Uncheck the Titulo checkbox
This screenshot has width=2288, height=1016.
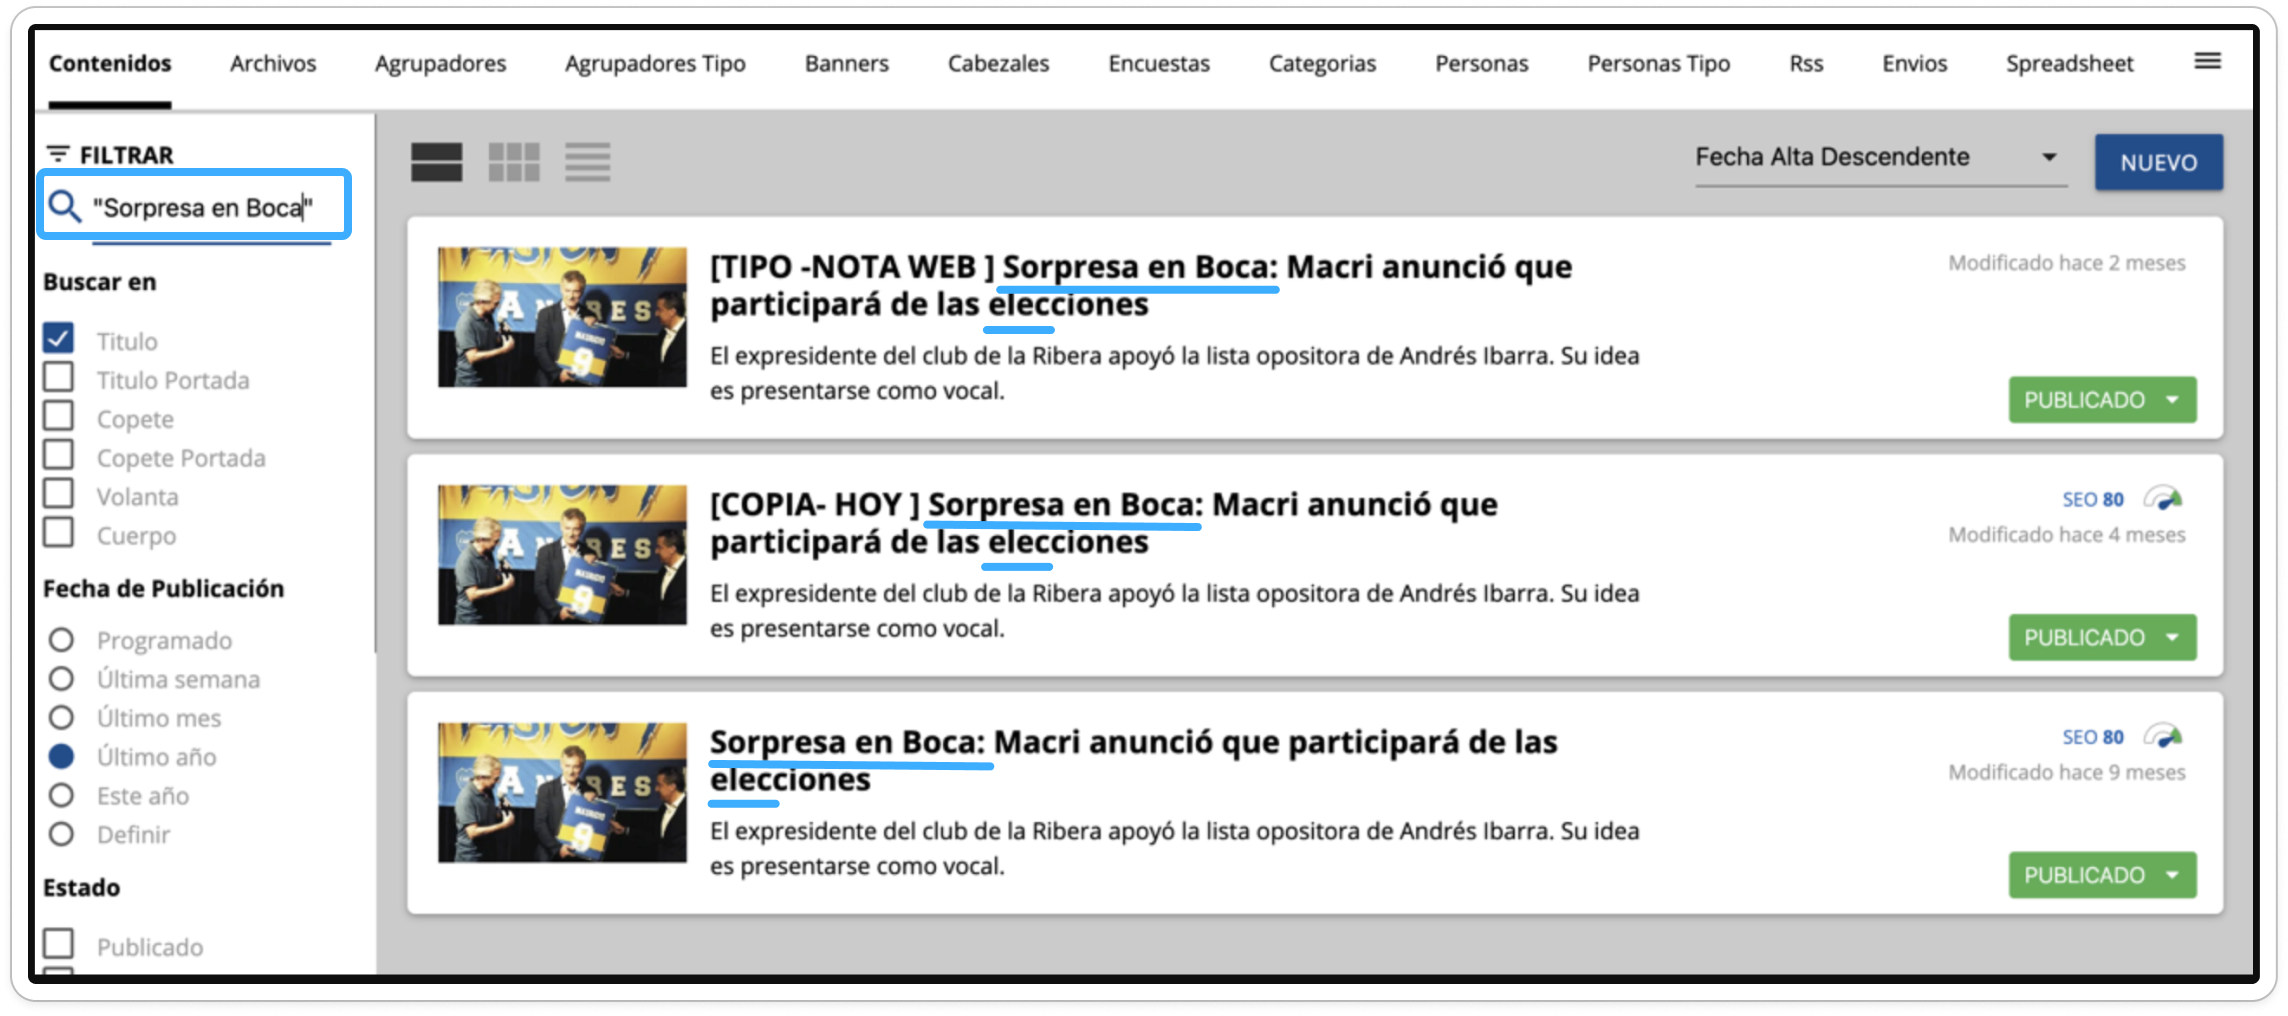(59, 339)
